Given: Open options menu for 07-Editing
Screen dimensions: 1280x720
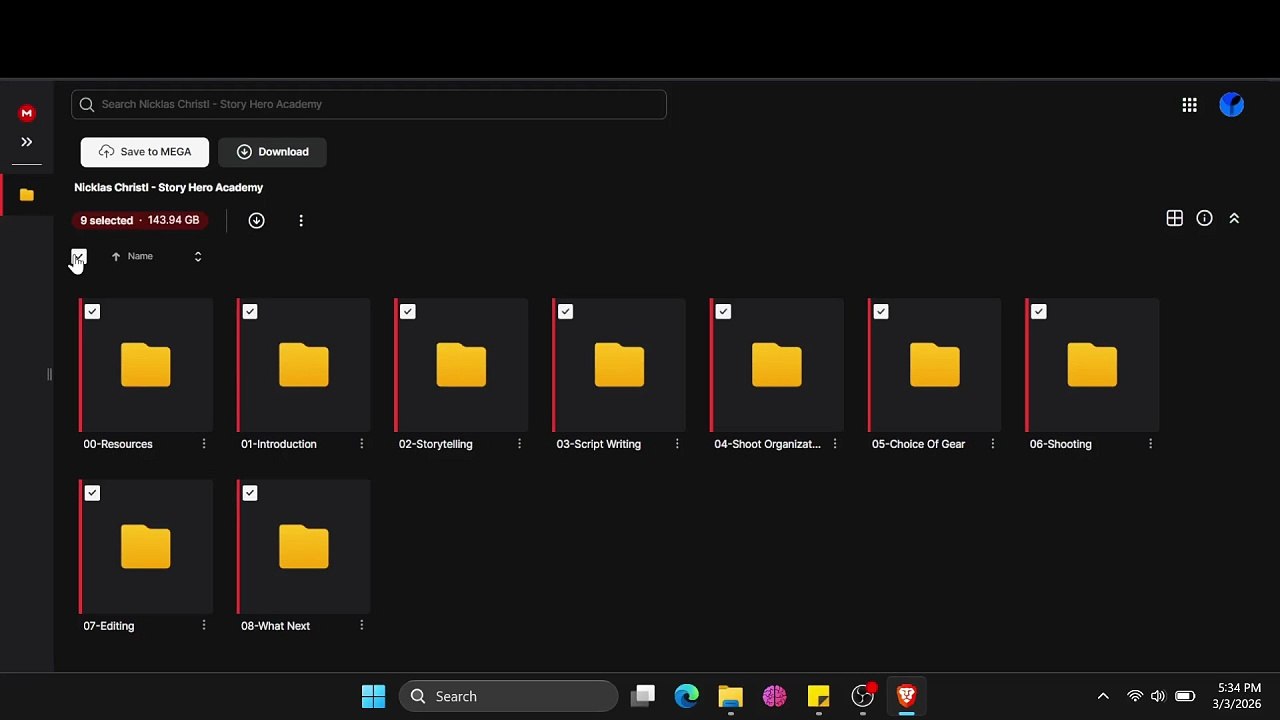Looking at the screenshot, I should click(x=204, y=626).
